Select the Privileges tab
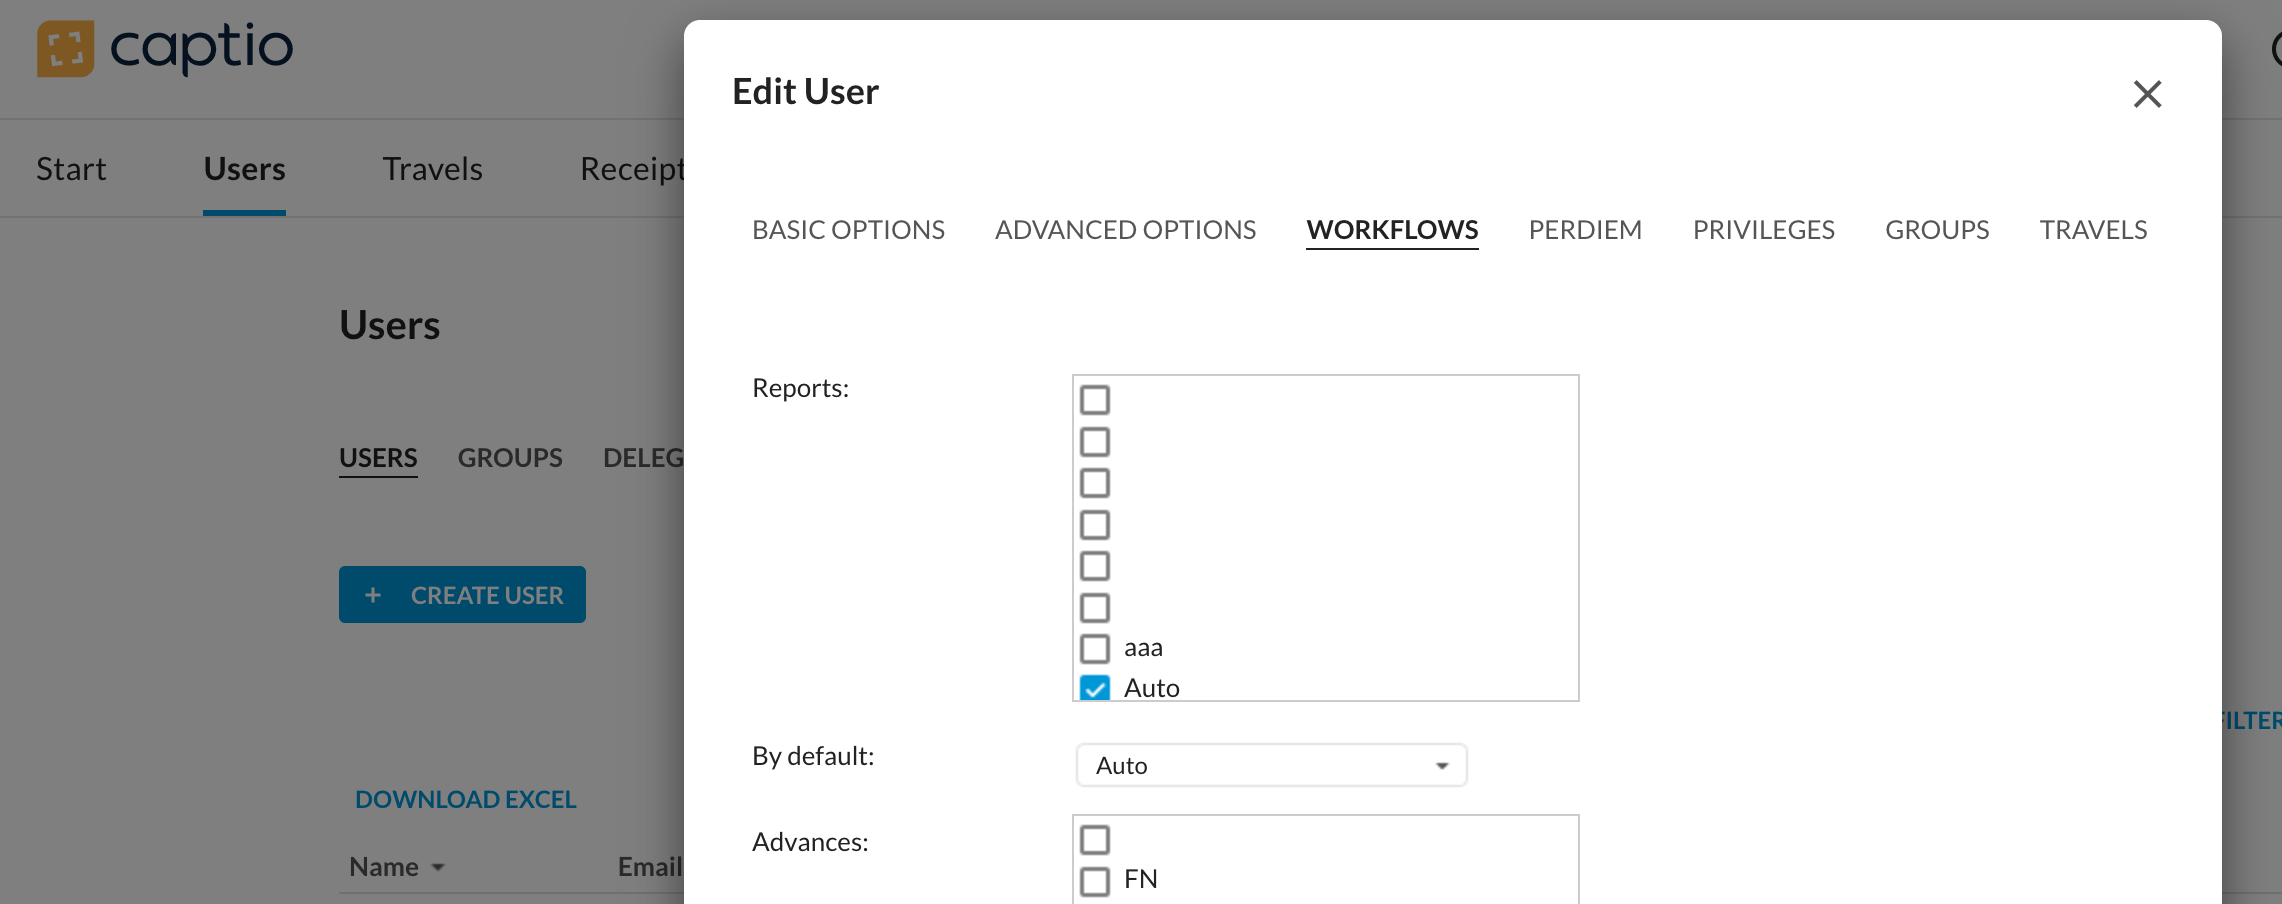The image size is (2282, 904). (1763, 230)
